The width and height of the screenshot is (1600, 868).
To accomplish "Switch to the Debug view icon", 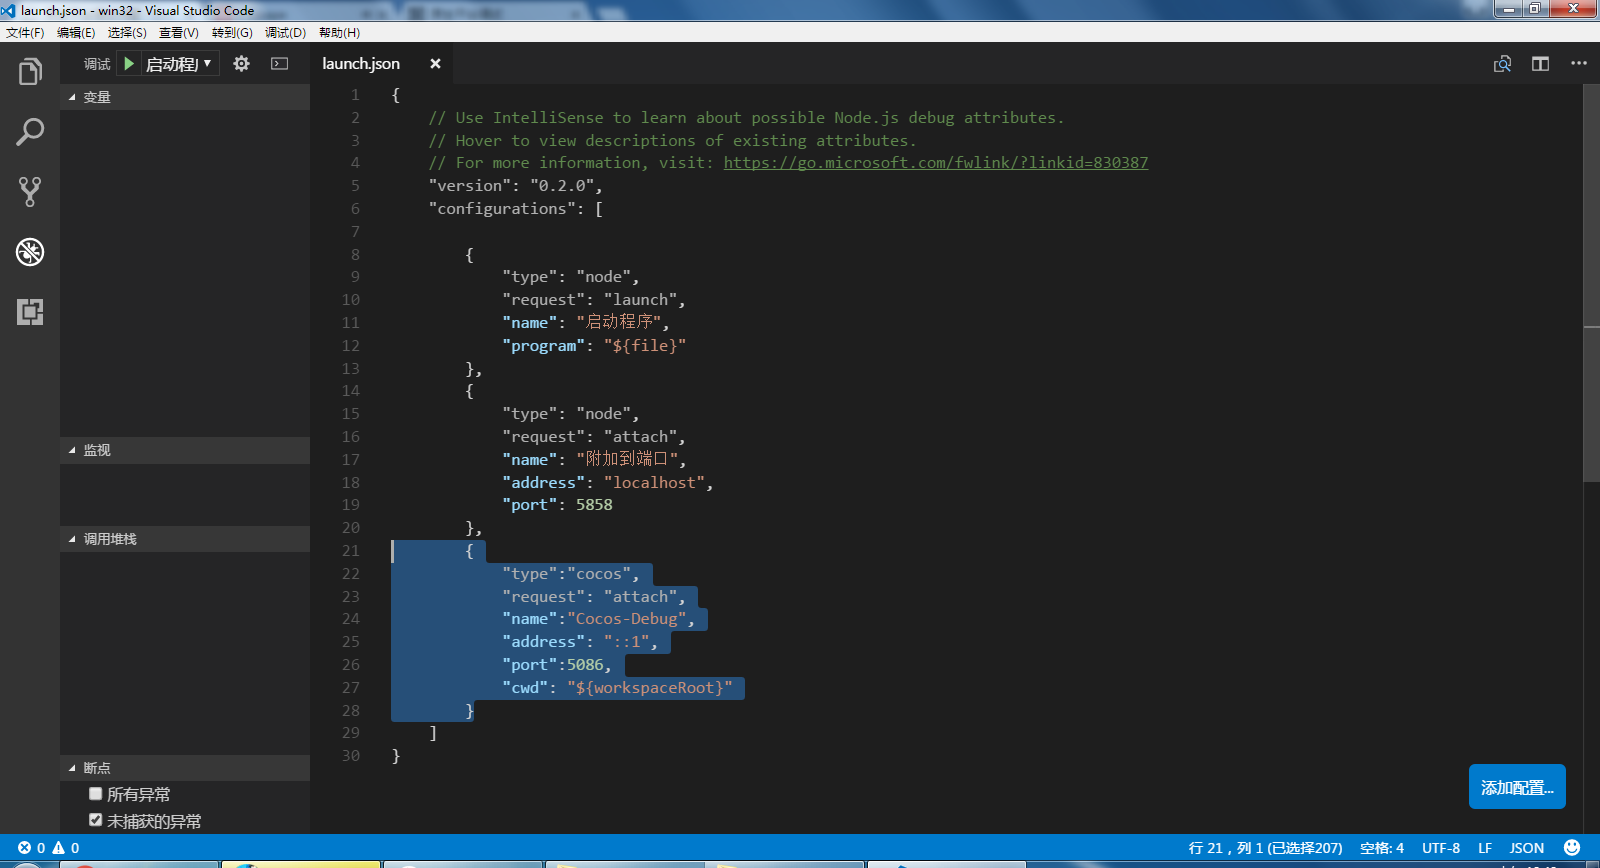I will click(30, 252).
